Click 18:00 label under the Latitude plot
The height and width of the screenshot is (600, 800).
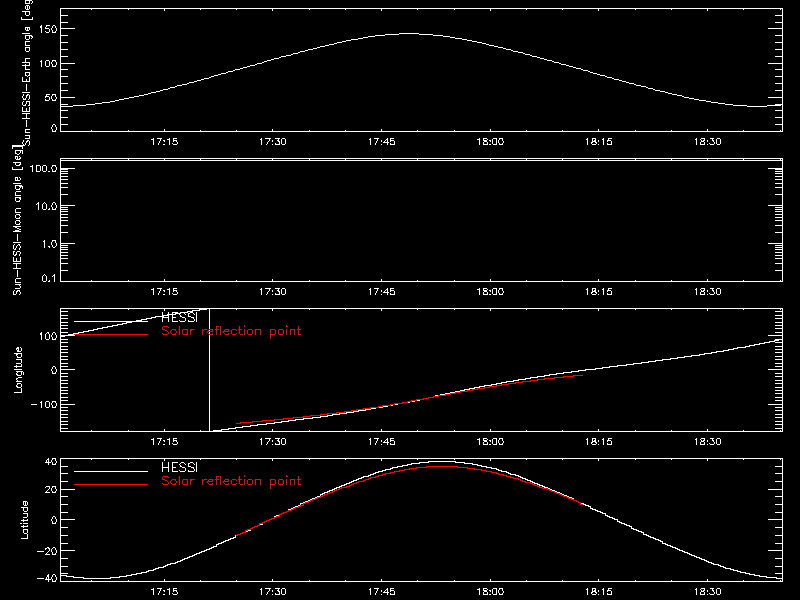(x=490, y=591)
